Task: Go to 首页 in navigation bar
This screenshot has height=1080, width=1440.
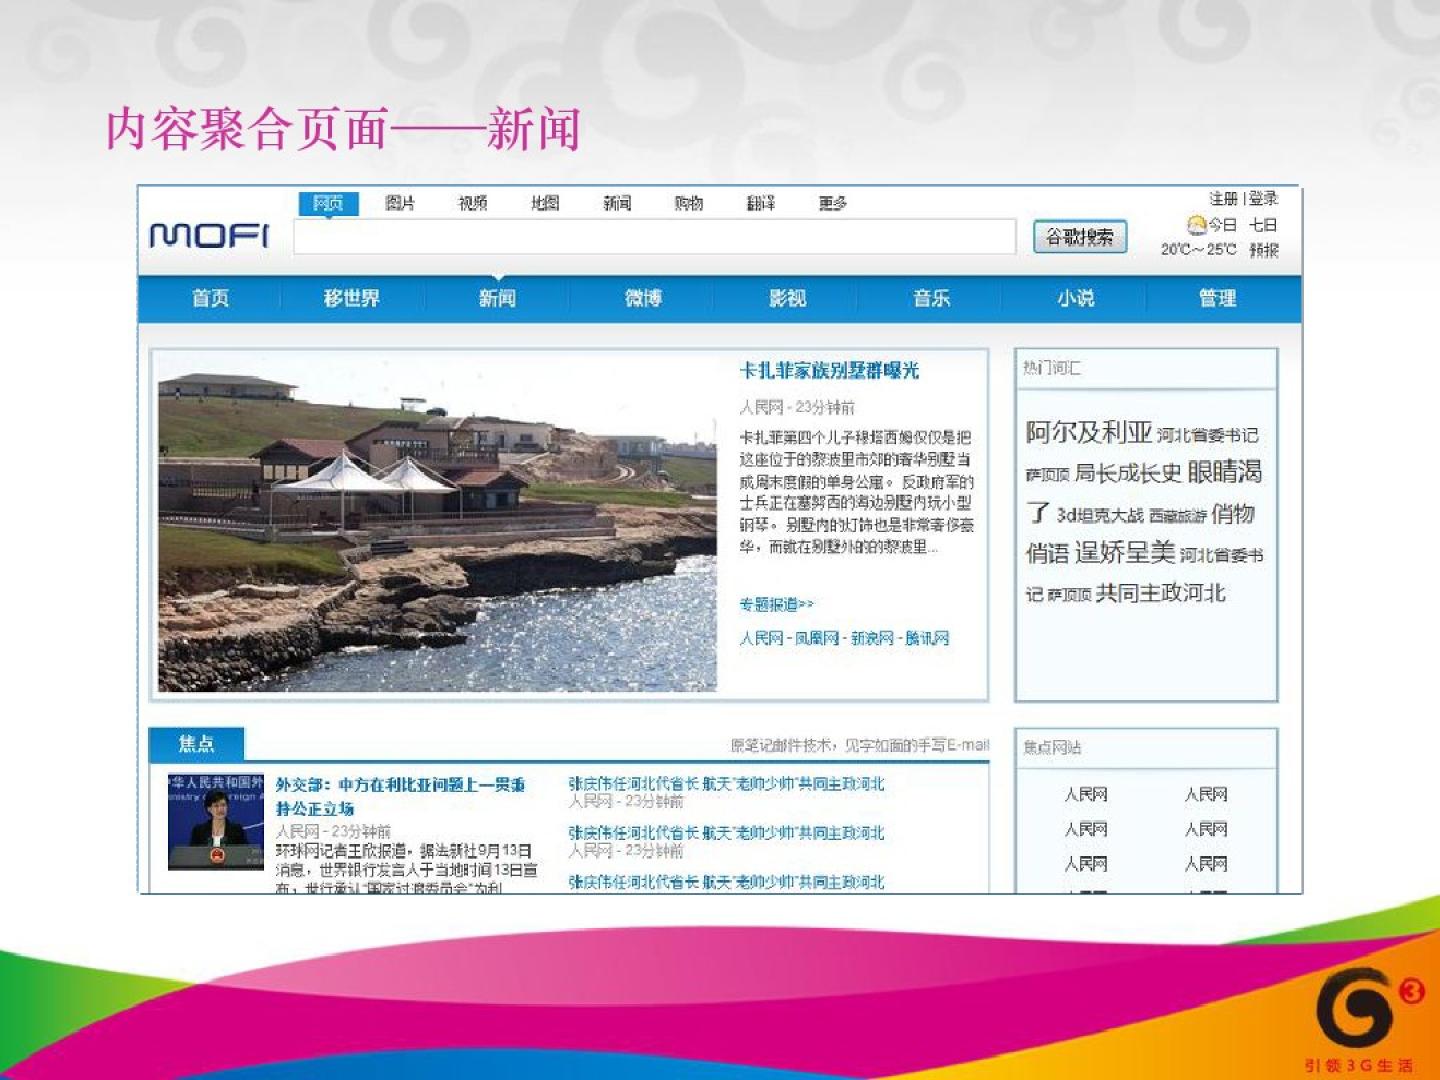Action: [210, 298]
